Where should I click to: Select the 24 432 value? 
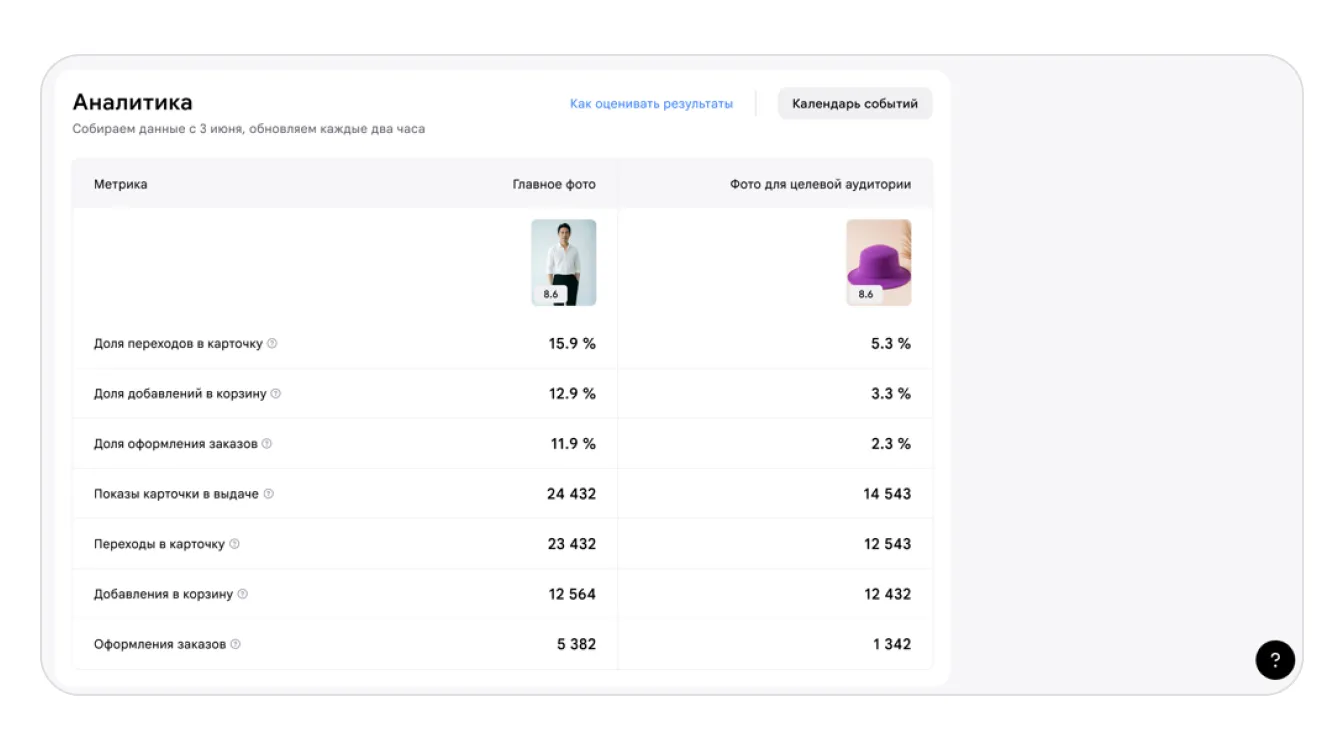point(571,494)
